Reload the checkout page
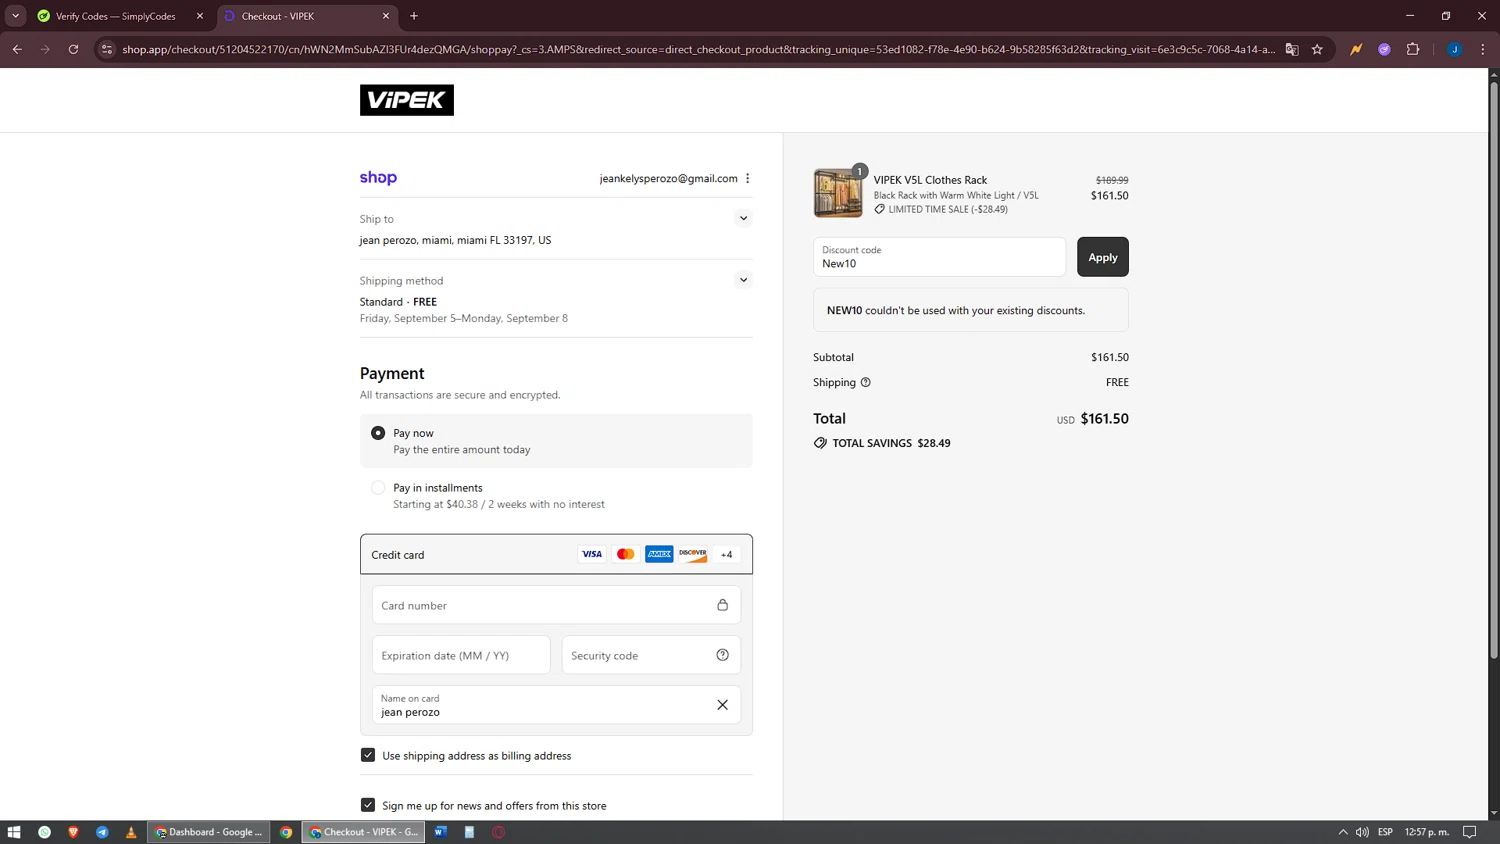Viewport: 1500px width, 844px height. (73, 49)
